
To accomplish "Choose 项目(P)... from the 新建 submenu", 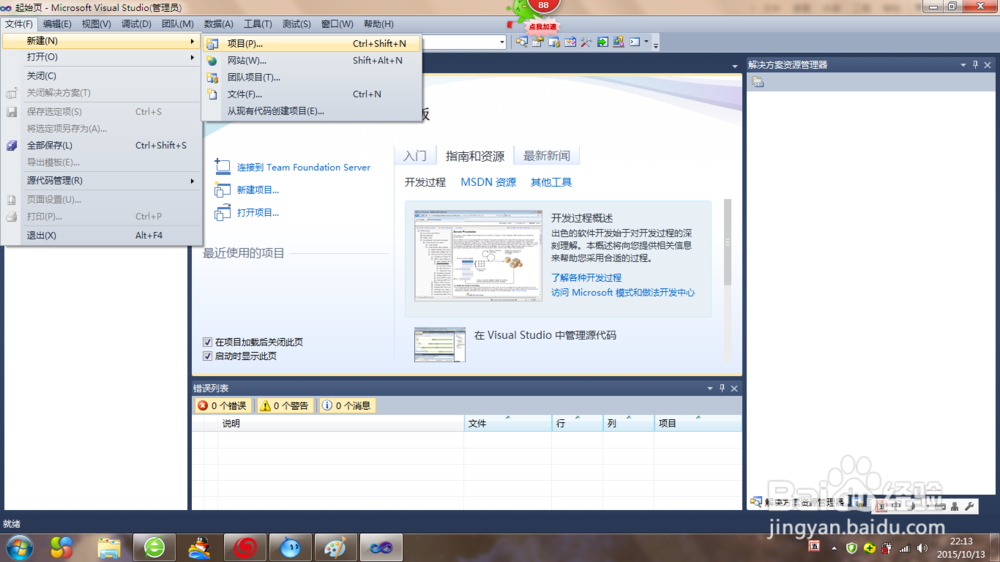I will click(312, 43).
